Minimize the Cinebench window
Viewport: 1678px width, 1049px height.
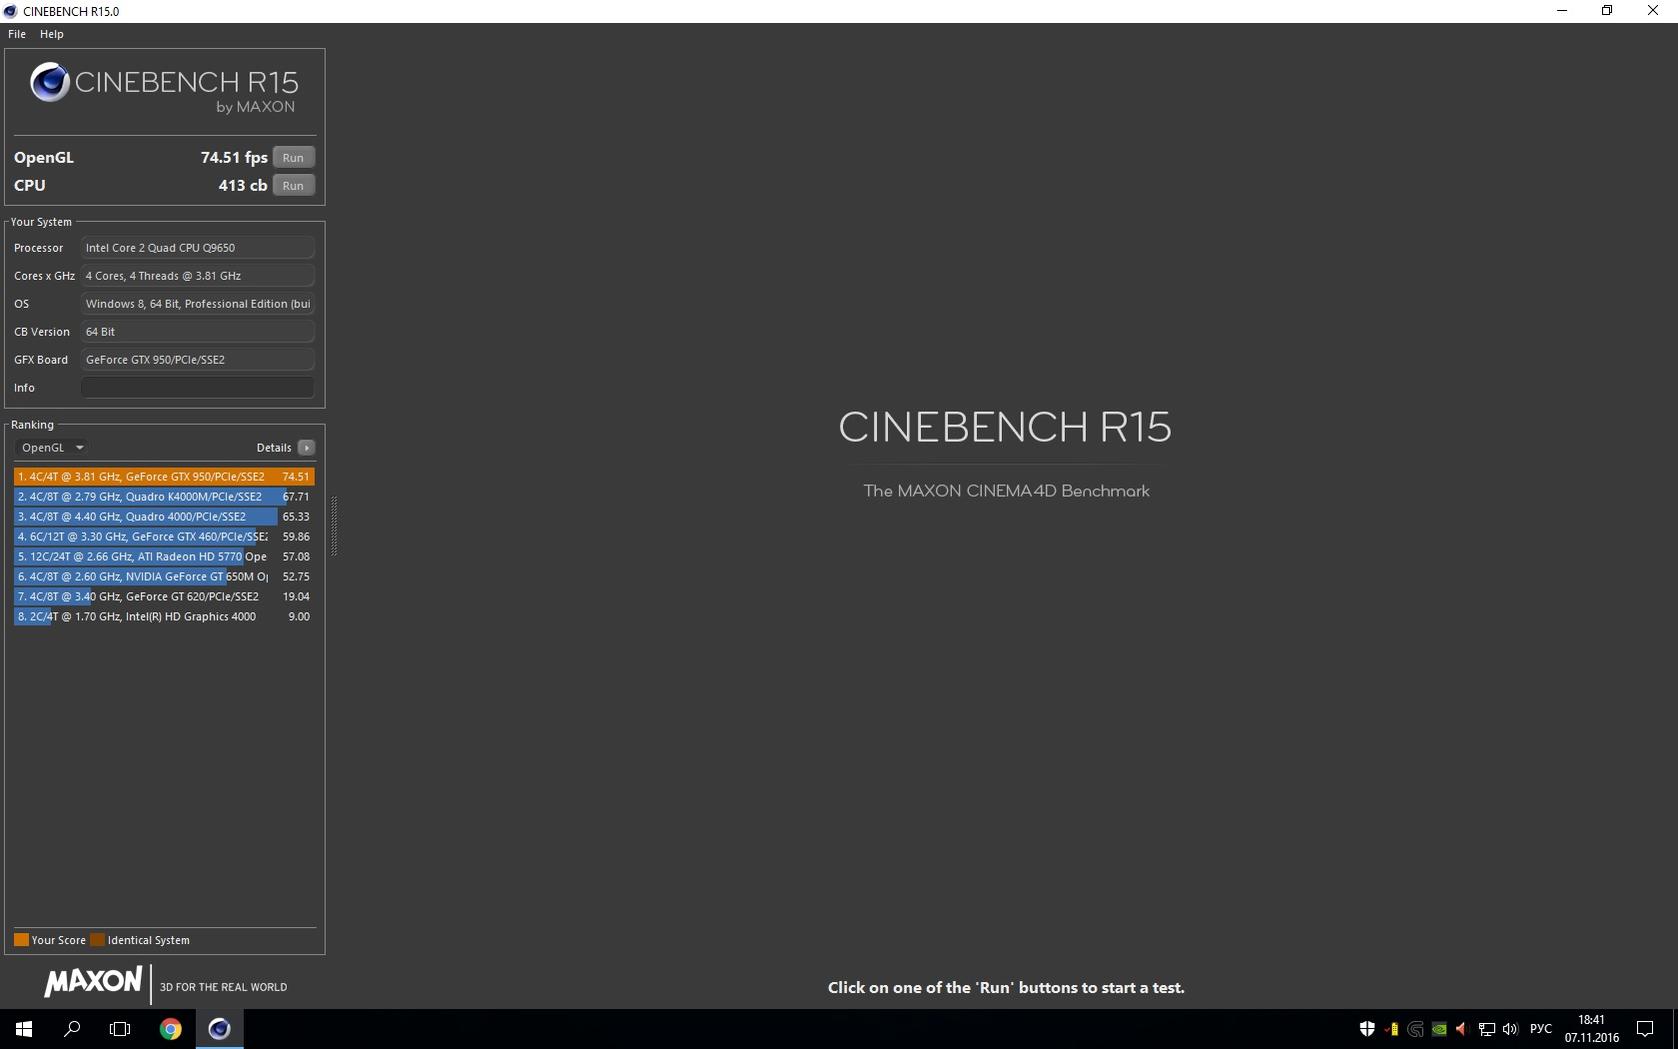point(1562,11)
